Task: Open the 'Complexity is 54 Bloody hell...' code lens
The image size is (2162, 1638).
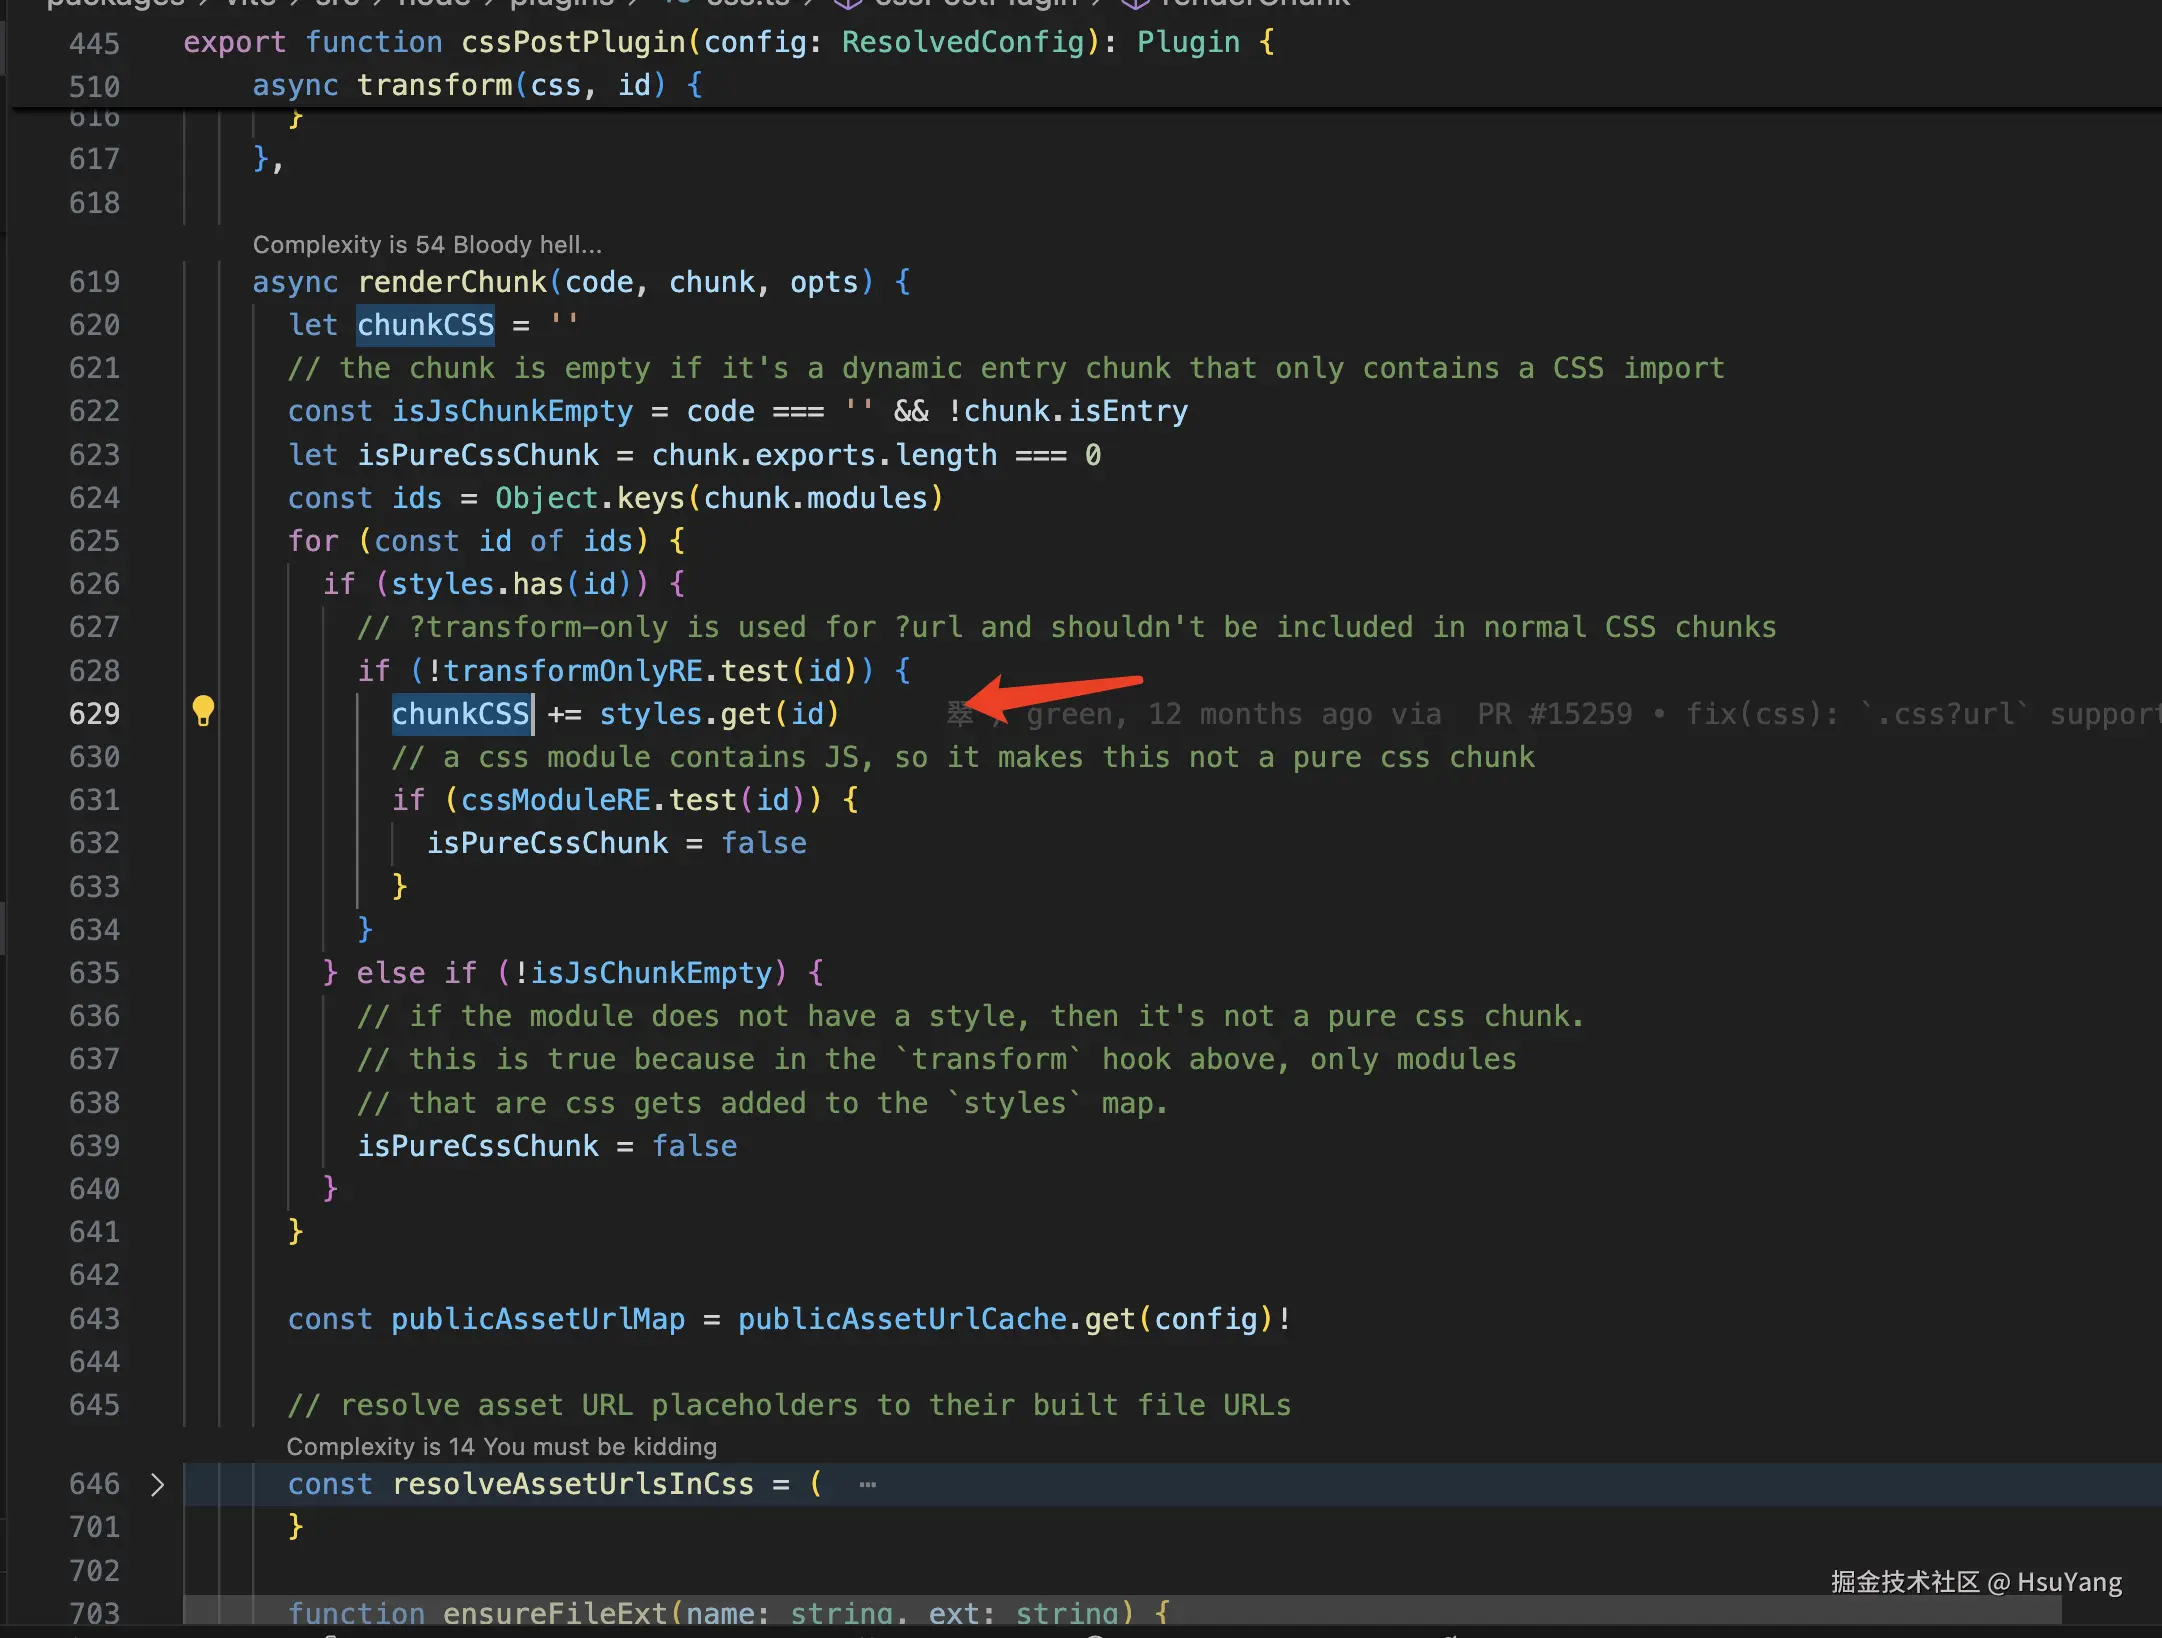Action: click(x=427, y=245)
